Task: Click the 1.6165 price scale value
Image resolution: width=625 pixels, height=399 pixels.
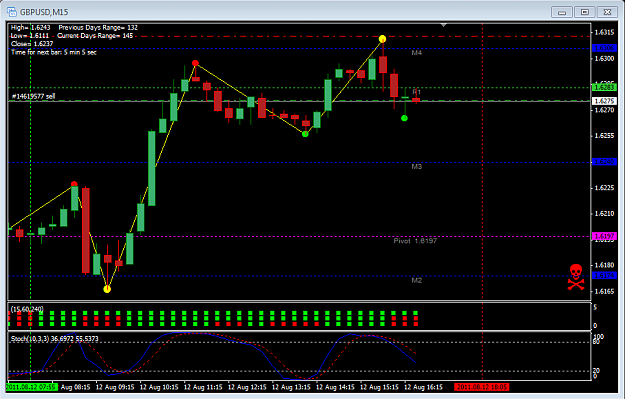Action: pyautogui.click(x=604, y=291)
